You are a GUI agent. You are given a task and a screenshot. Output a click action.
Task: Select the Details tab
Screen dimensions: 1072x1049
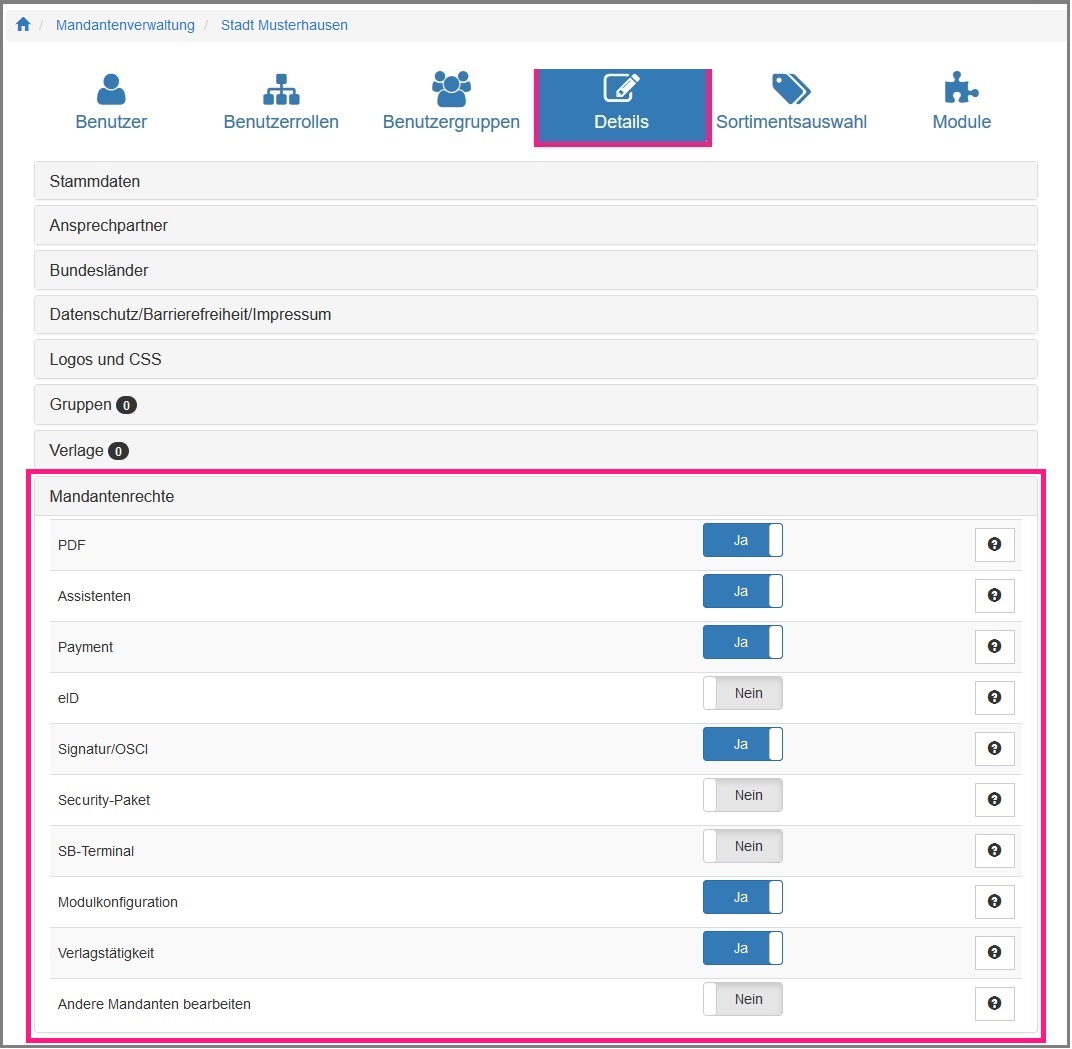[622, 107]
